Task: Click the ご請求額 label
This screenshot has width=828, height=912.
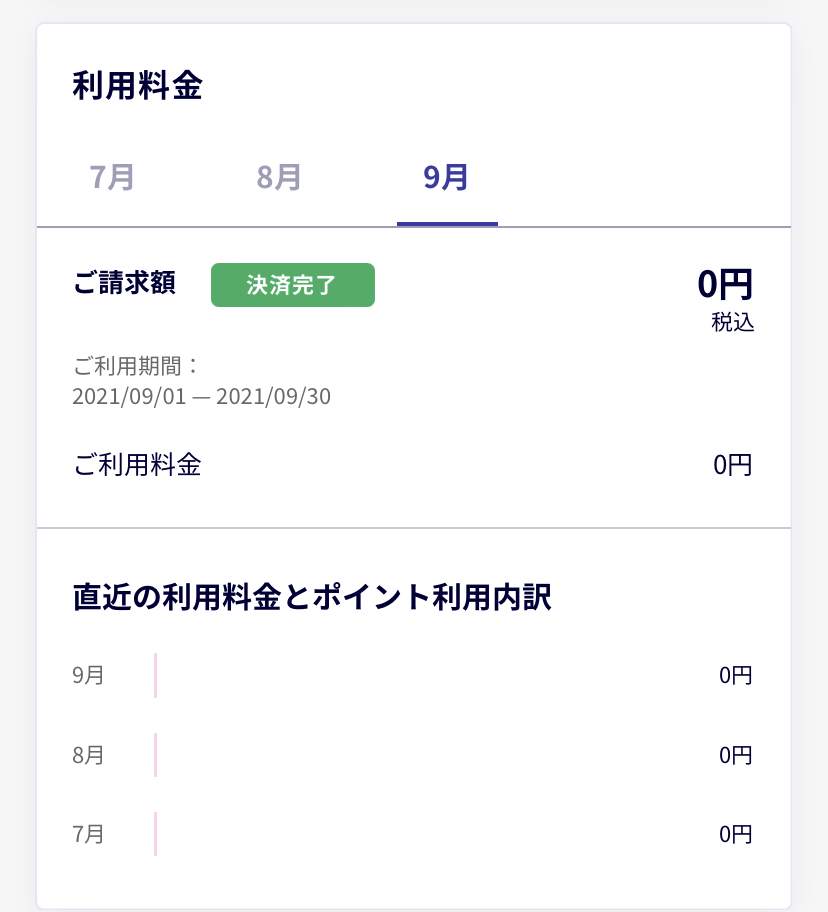Action: 124,284
